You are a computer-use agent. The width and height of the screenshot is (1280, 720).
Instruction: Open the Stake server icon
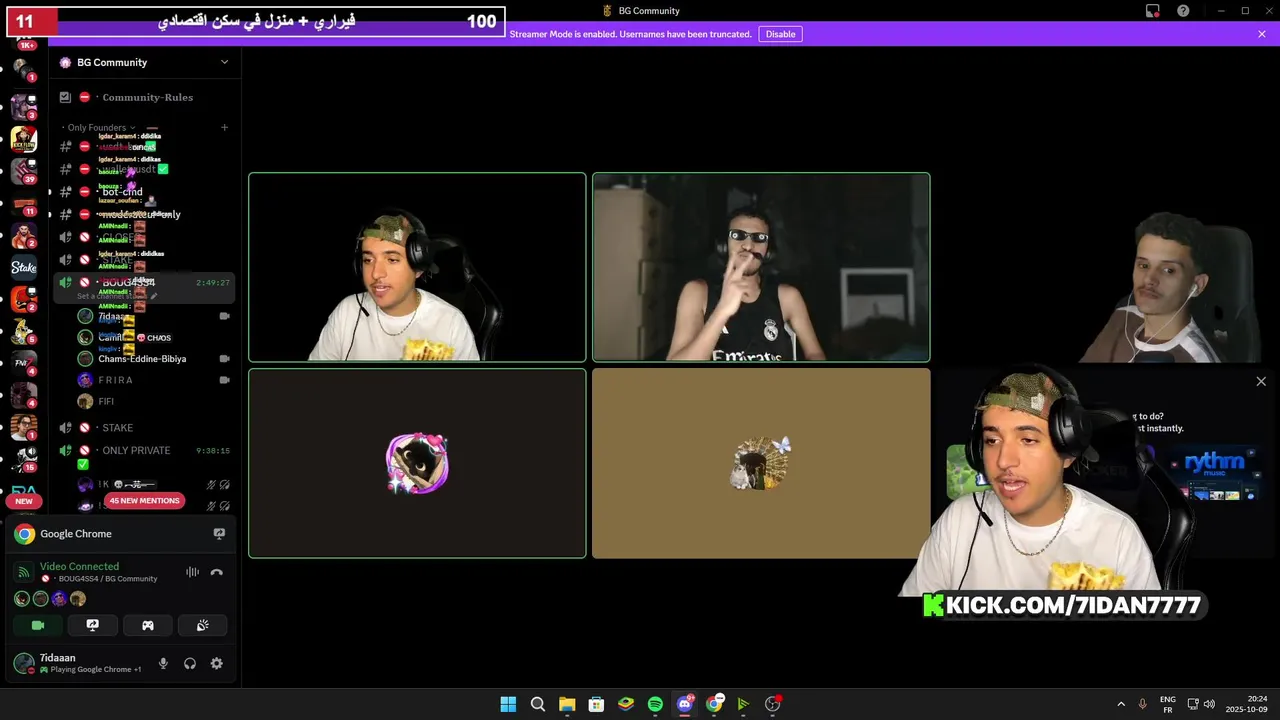coord(24,267)
